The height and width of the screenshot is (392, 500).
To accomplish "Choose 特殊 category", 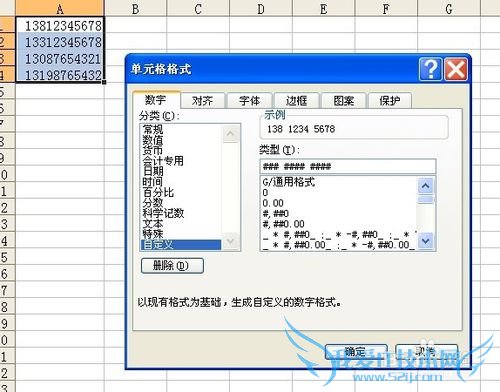I will 181,234.
